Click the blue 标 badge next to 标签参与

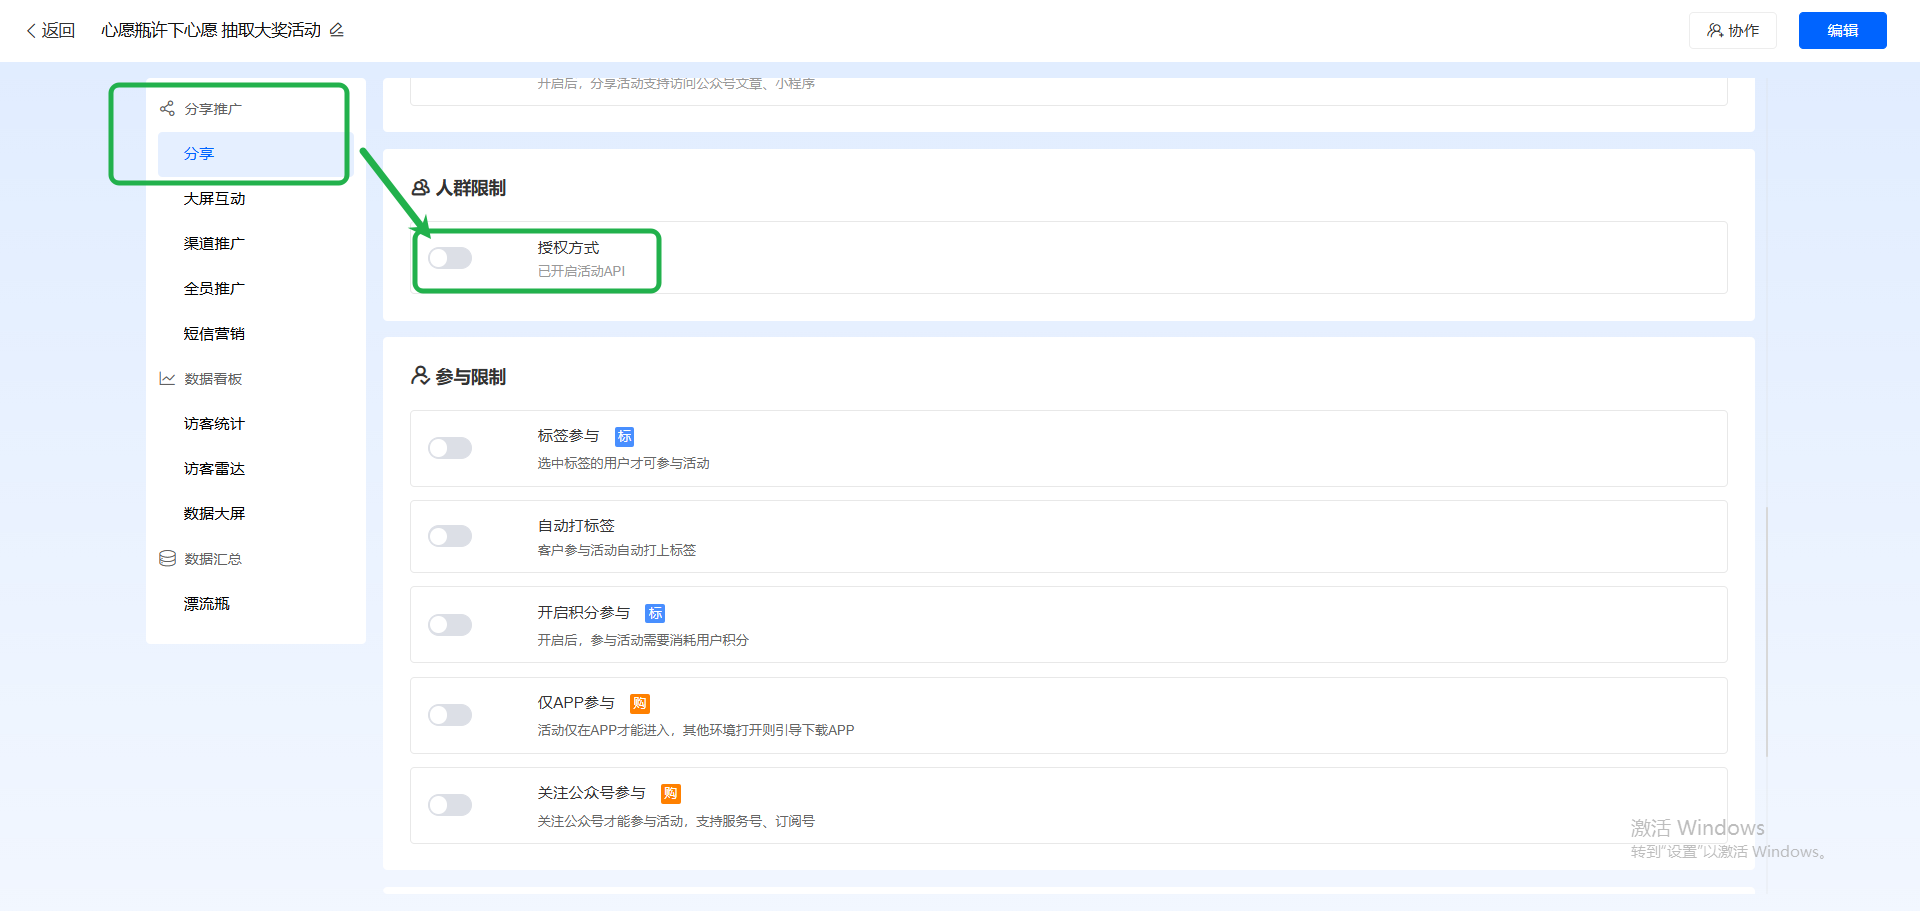pos(624,437)
